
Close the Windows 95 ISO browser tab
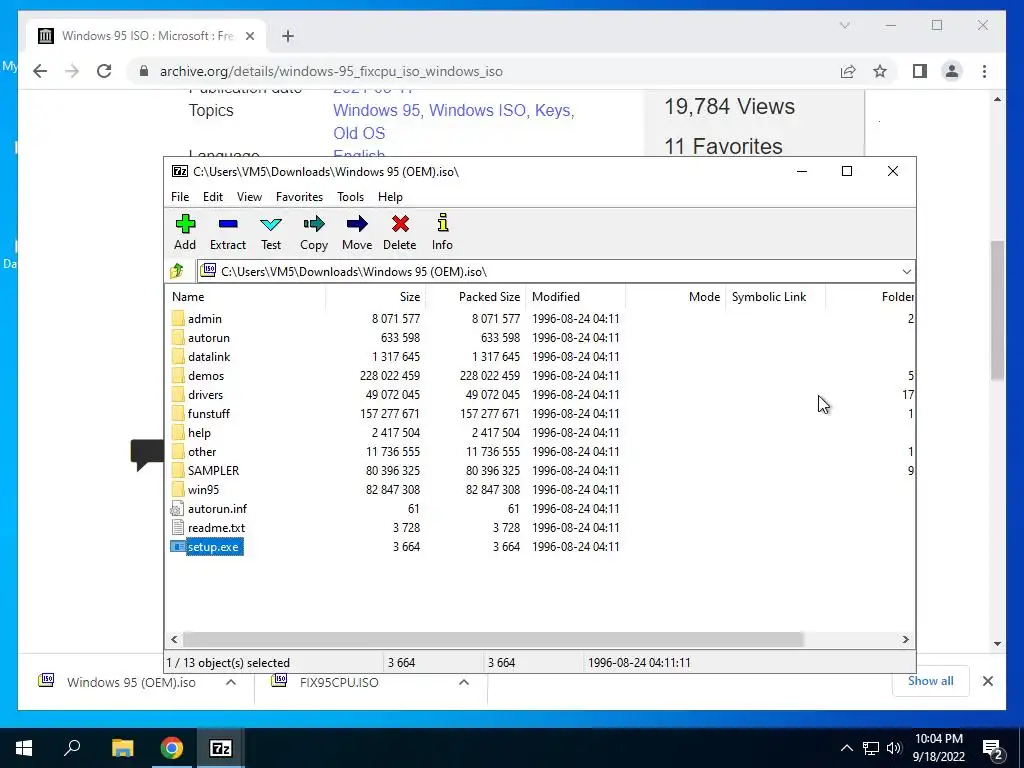(249, 36)
